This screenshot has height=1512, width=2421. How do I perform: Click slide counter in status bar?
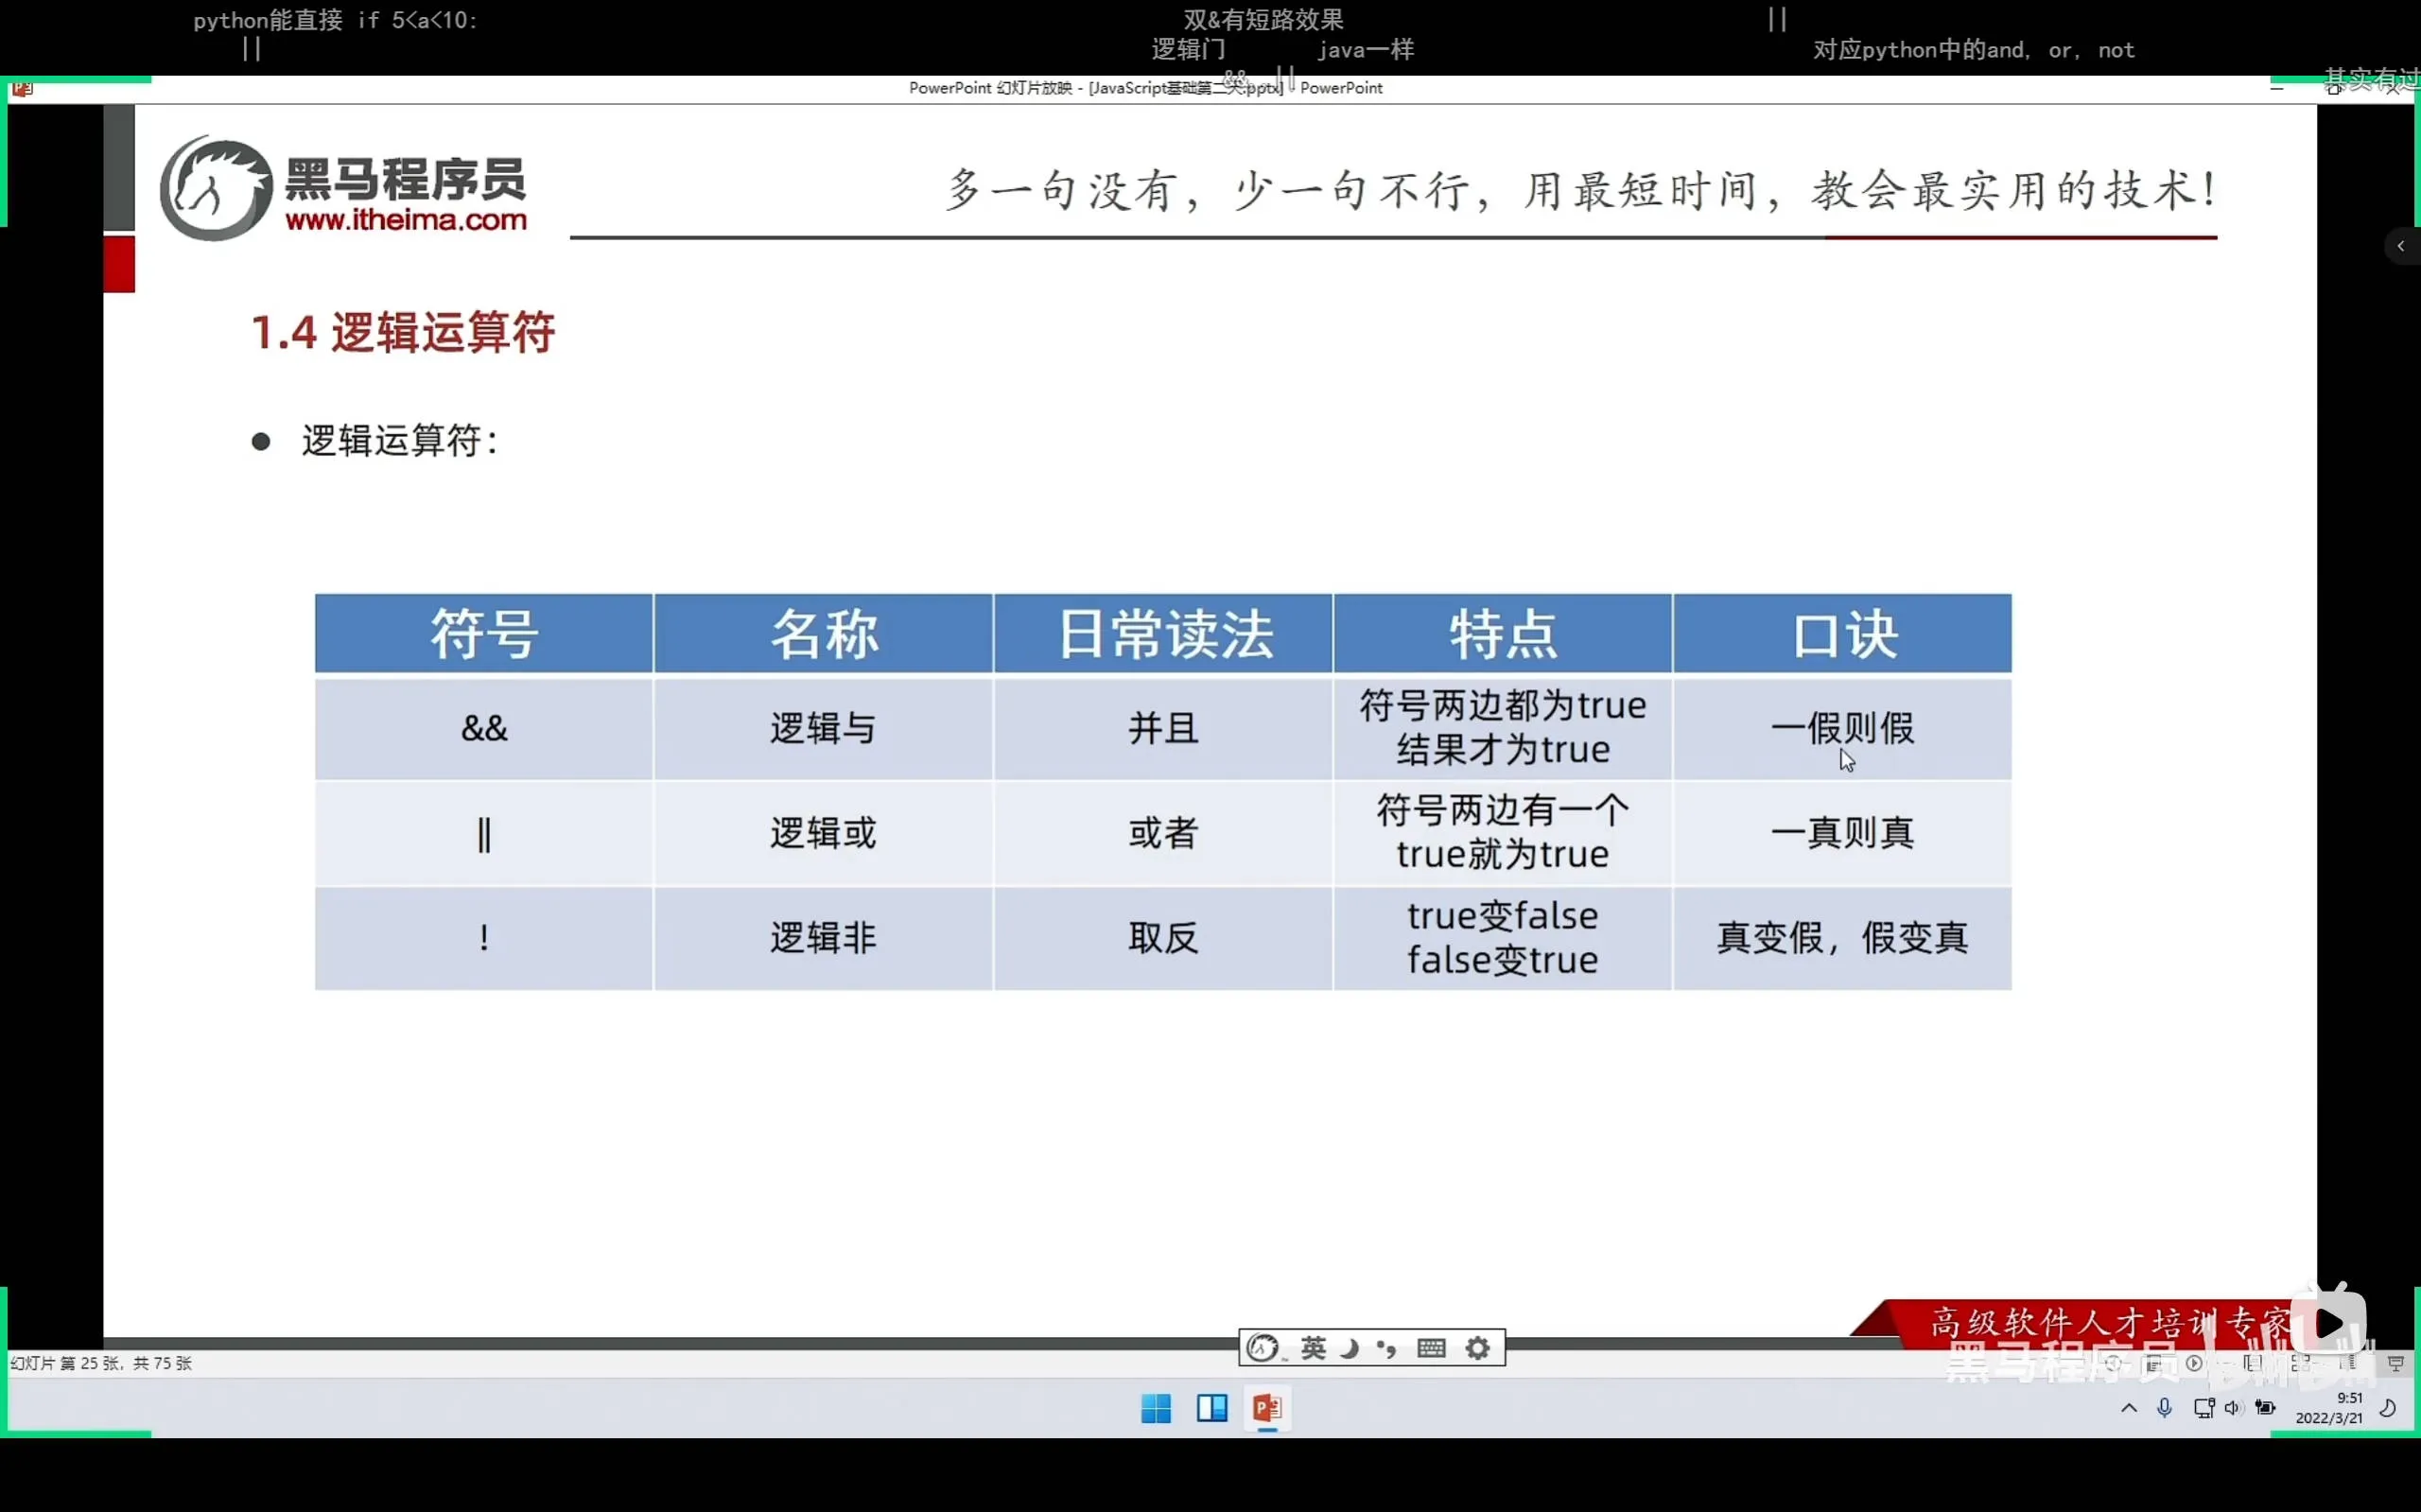[101, 1363]
